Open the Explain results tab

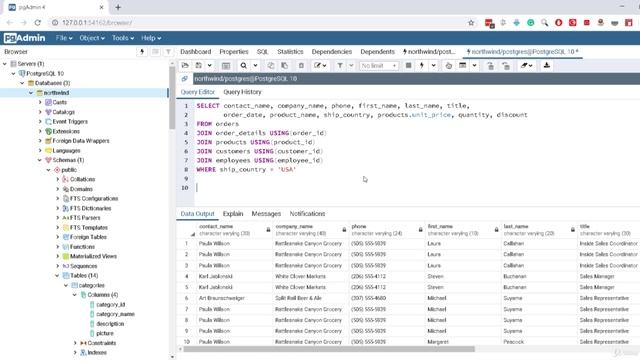click(x=233, y=214)
